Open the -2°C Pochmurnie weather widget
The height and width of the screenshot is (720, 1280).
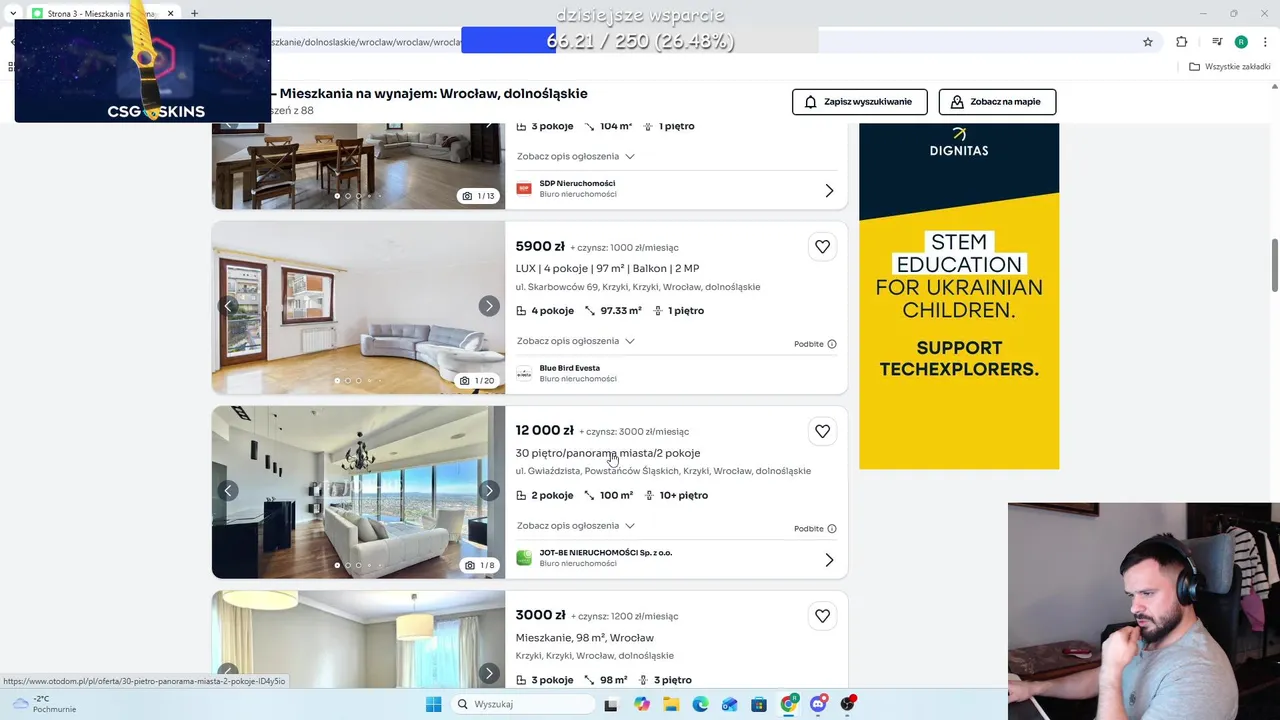[x=45, y=704]
